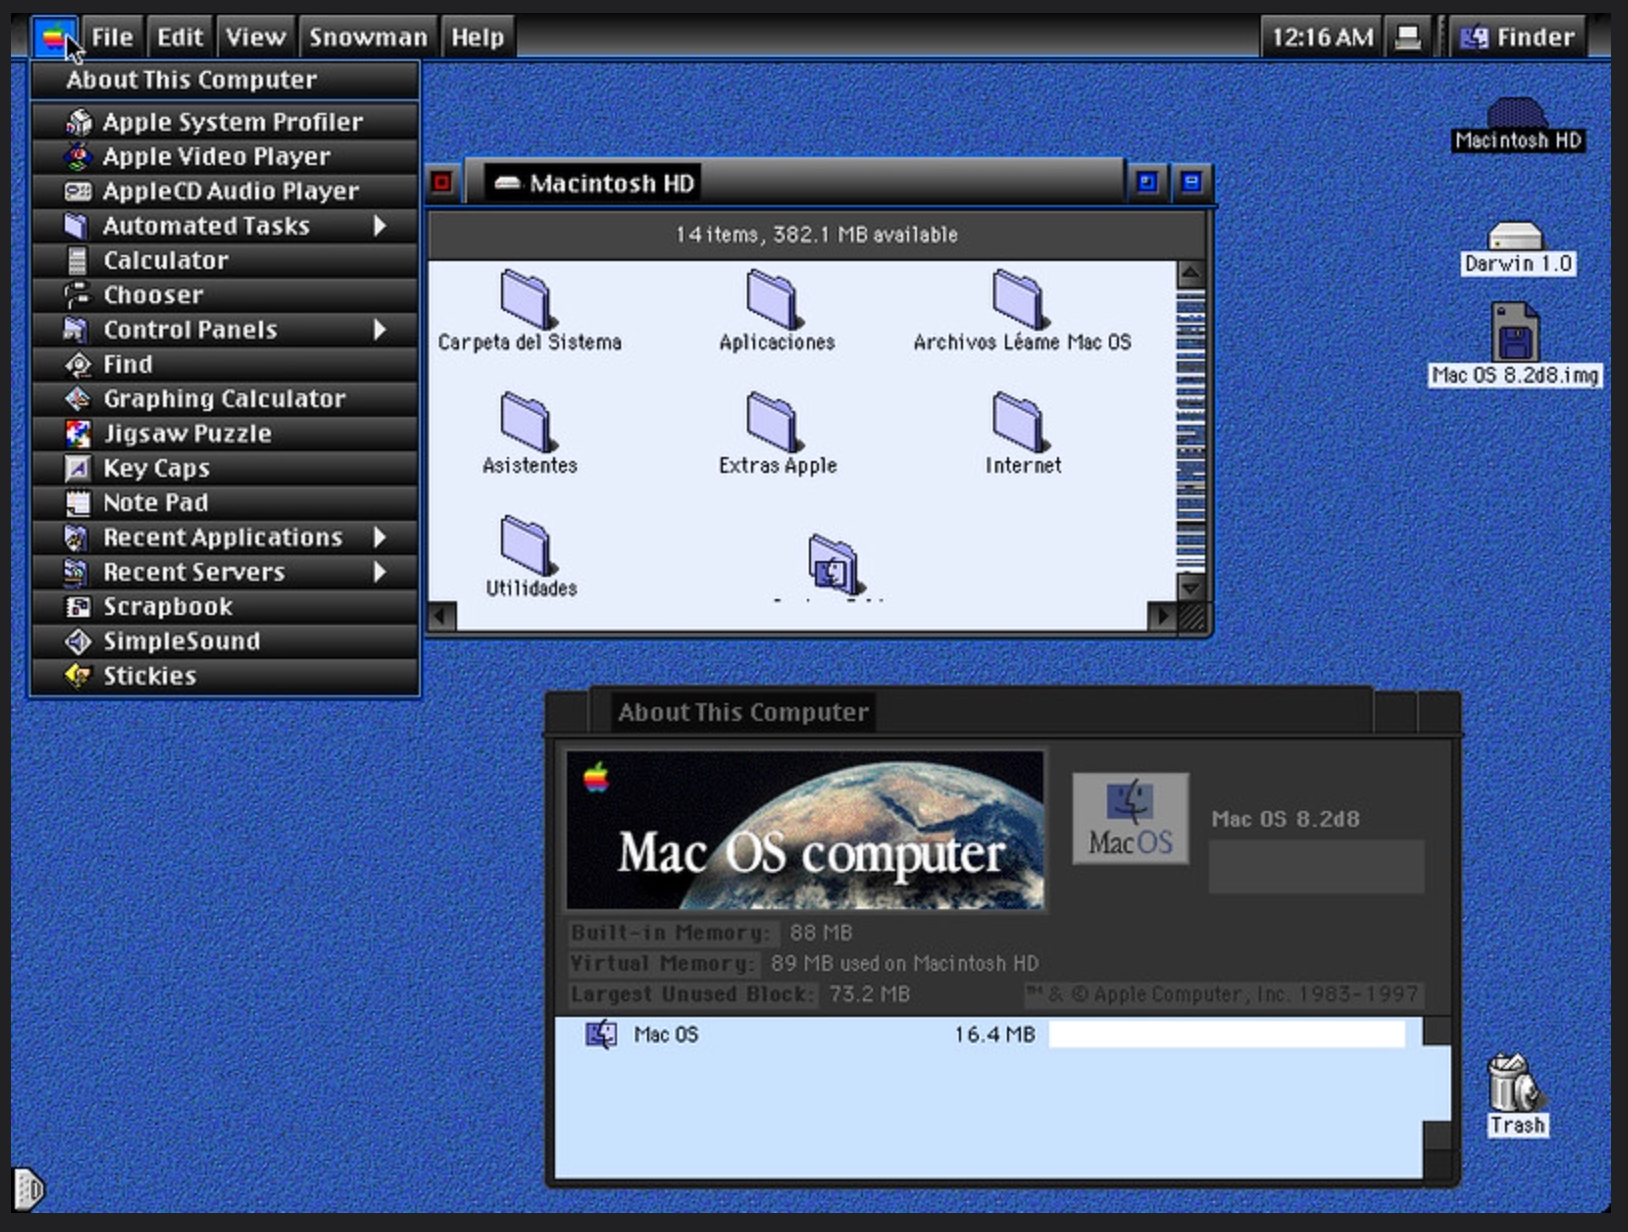
Task: Click Macintosh HD window title text
Action: [612, 184]
